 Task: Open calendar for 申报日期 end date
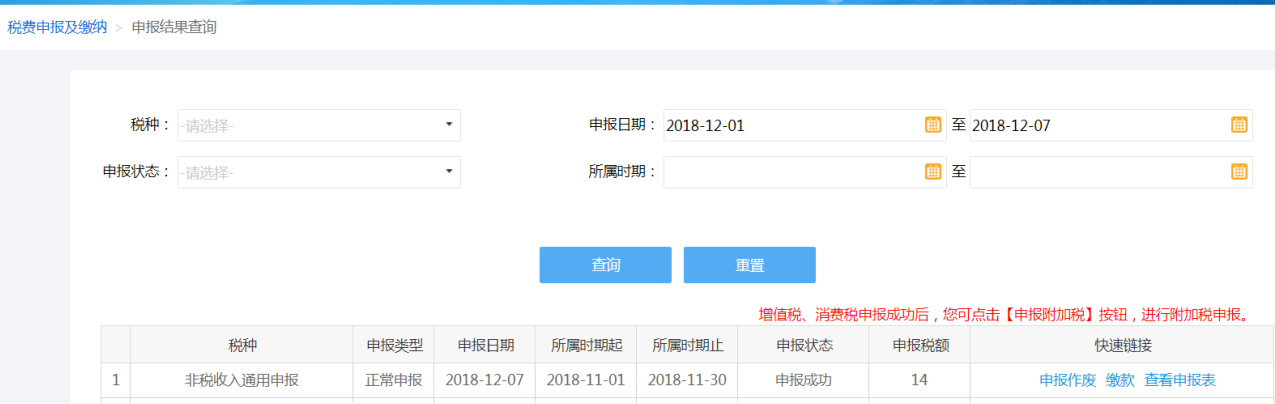(x=1239, y=125)
